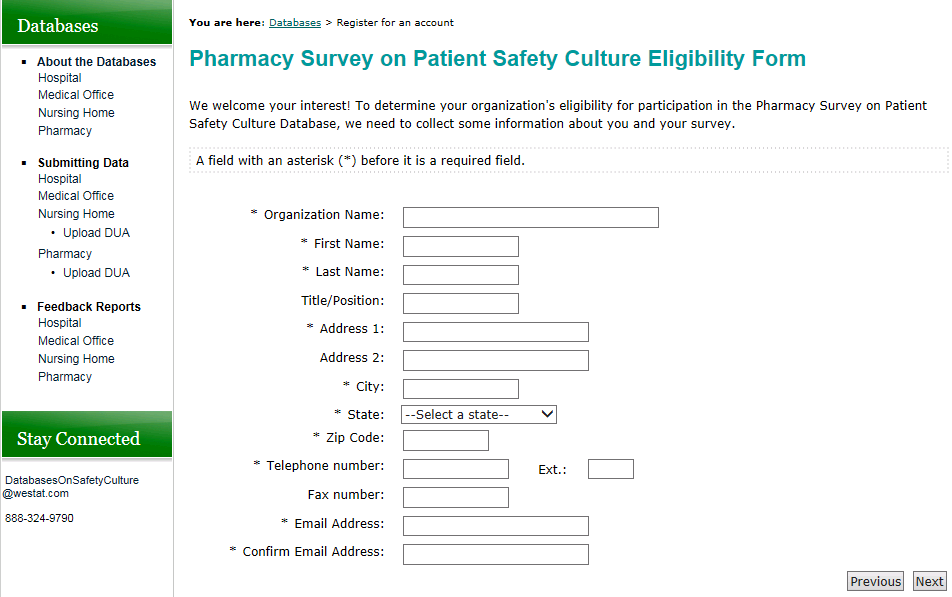Screen dimensions: 952x597
Task: Open the State selection dropdown
Action: pyautogui.click(x=478, y=415)
